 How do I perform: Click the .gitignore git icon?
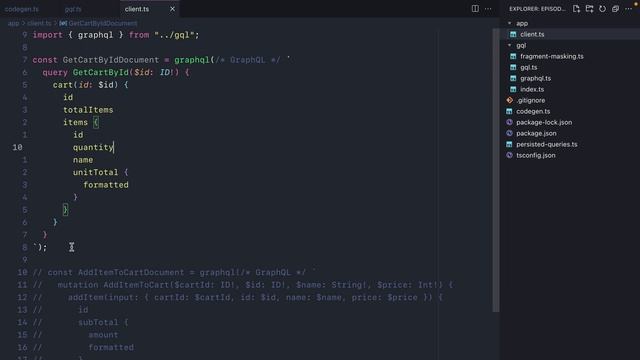[x=509, y=100]
